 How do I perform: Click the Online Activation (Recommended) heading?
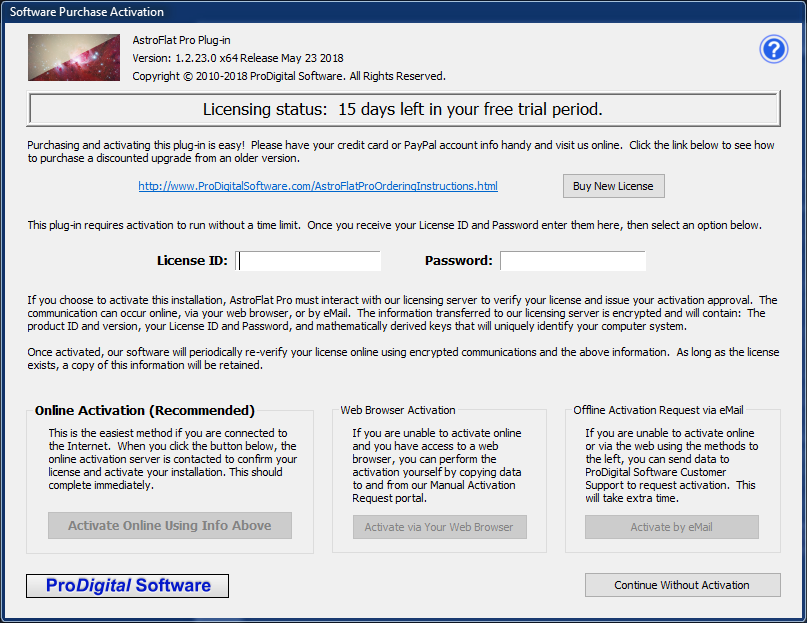coord(145,410)
